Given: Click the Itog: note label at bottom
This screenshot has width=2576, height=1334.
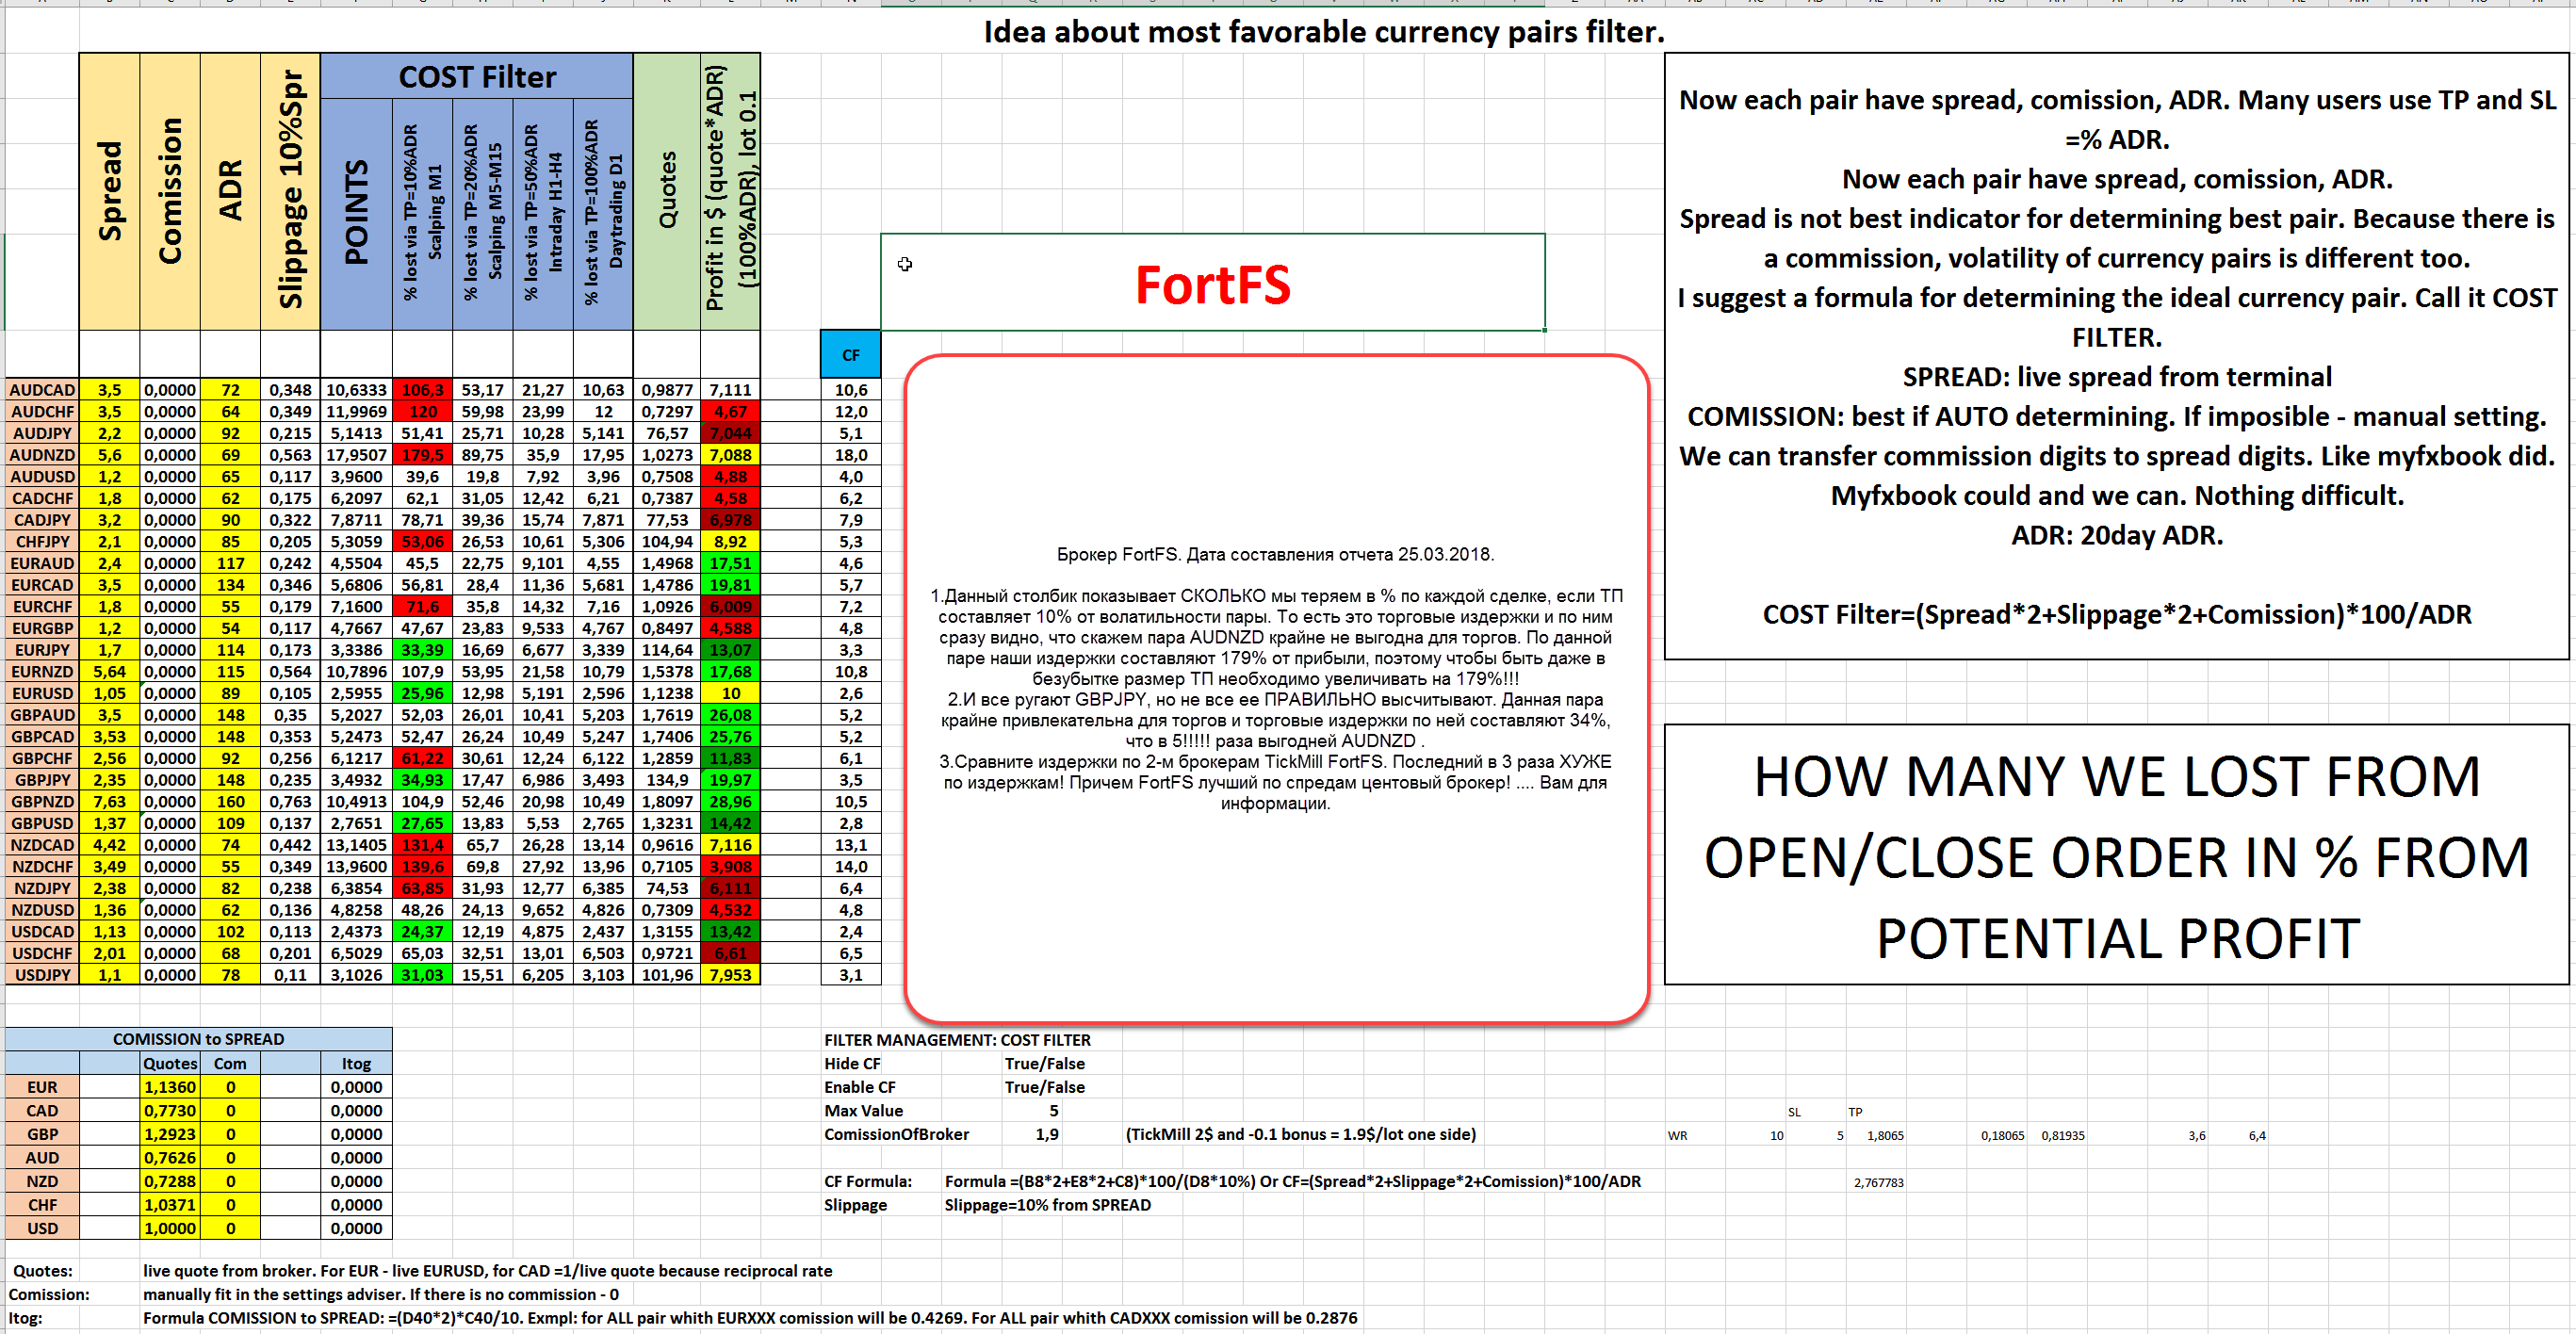Looking at the screenshot, I should (x=25, y=1318).
